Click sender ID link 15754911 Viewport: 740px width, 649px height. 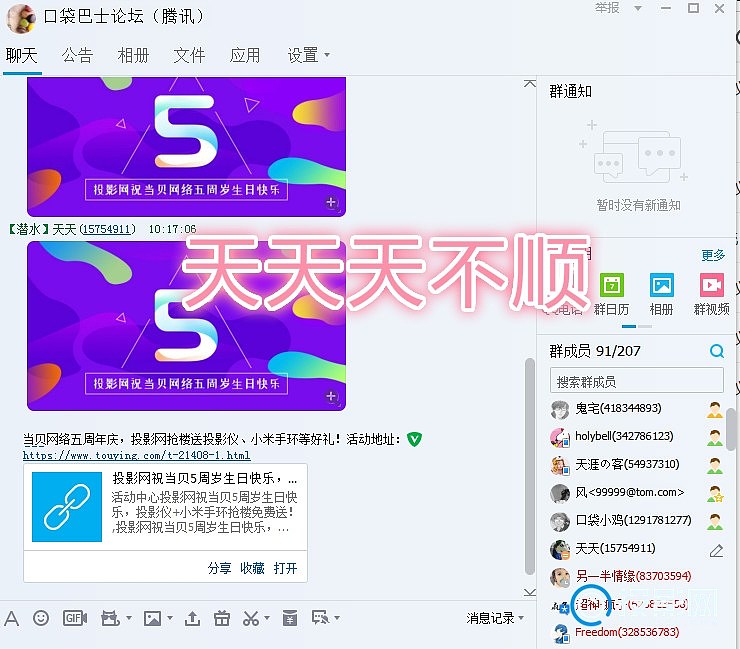coord(107,229)
